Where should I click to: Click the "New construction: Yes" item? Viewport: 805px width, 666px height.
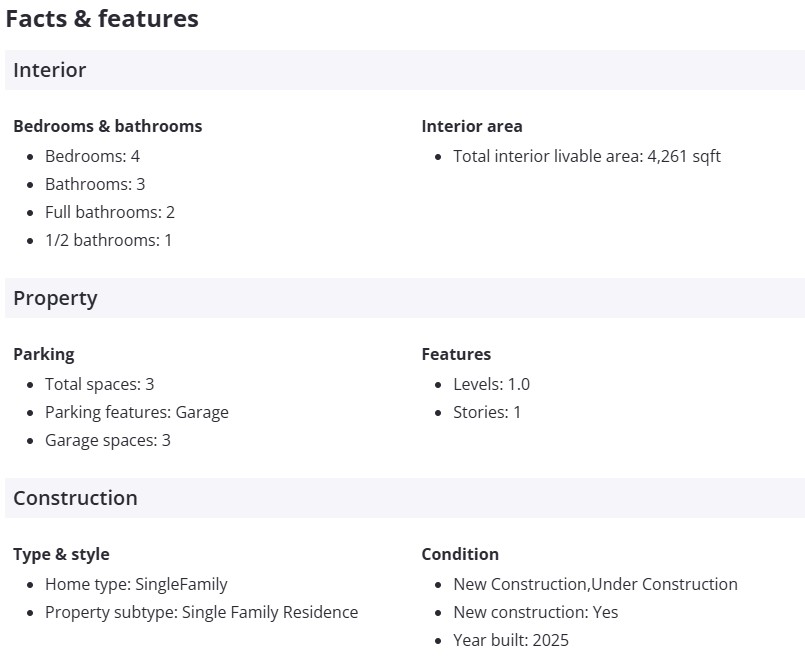point(535,612)
